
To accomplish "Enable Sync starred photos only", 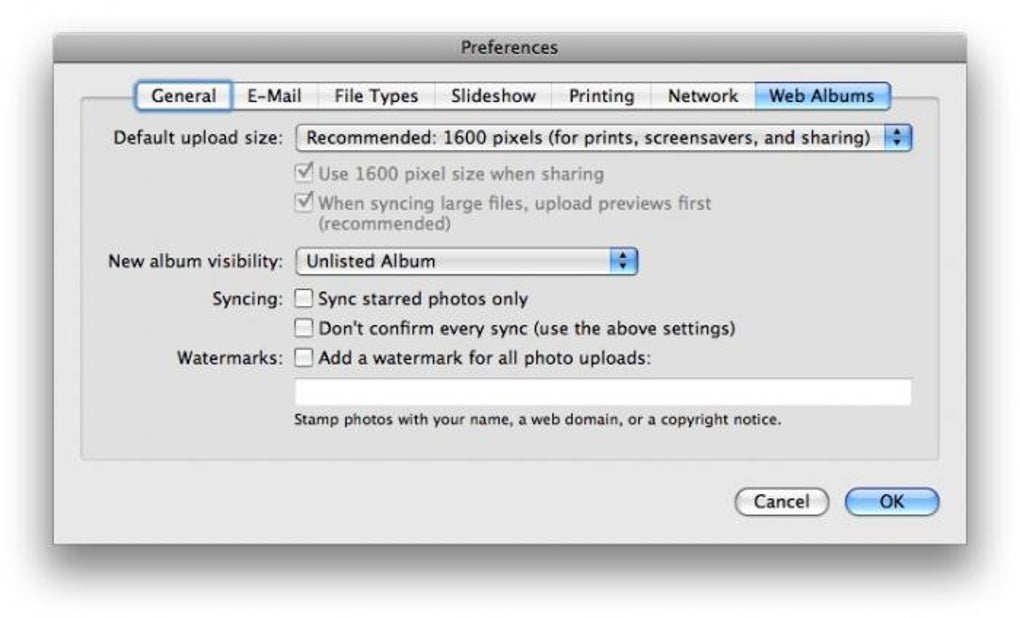I will coord(304,298).
